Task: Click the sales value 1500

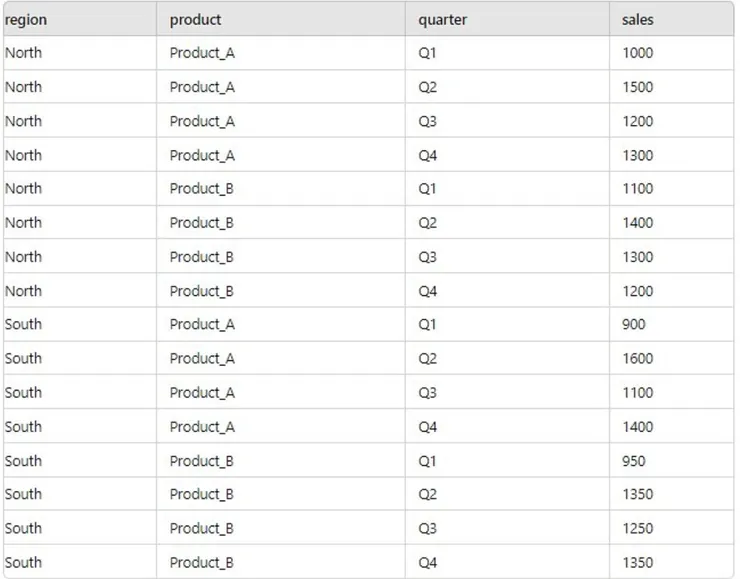Action: [x=637, y=87]
